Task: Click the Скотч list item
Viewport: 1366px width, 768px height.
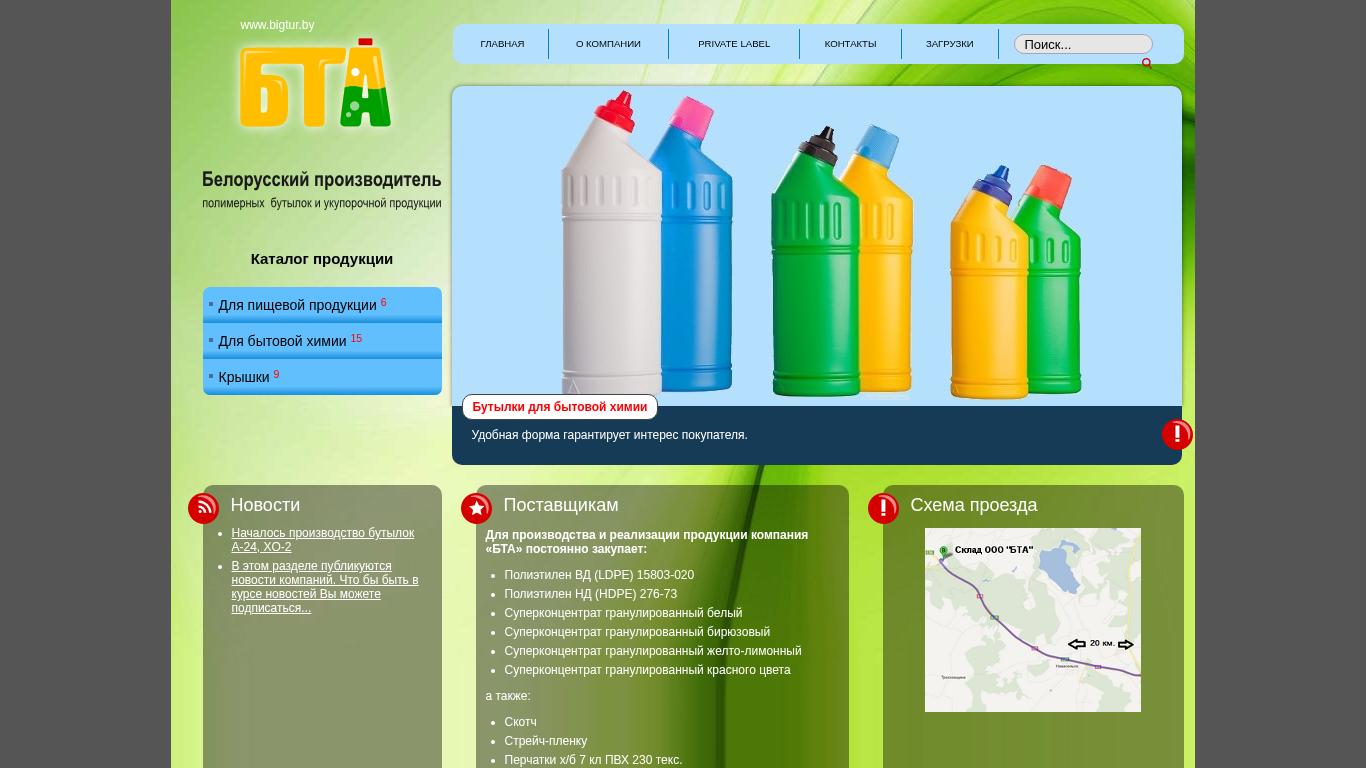Action: 520,722
